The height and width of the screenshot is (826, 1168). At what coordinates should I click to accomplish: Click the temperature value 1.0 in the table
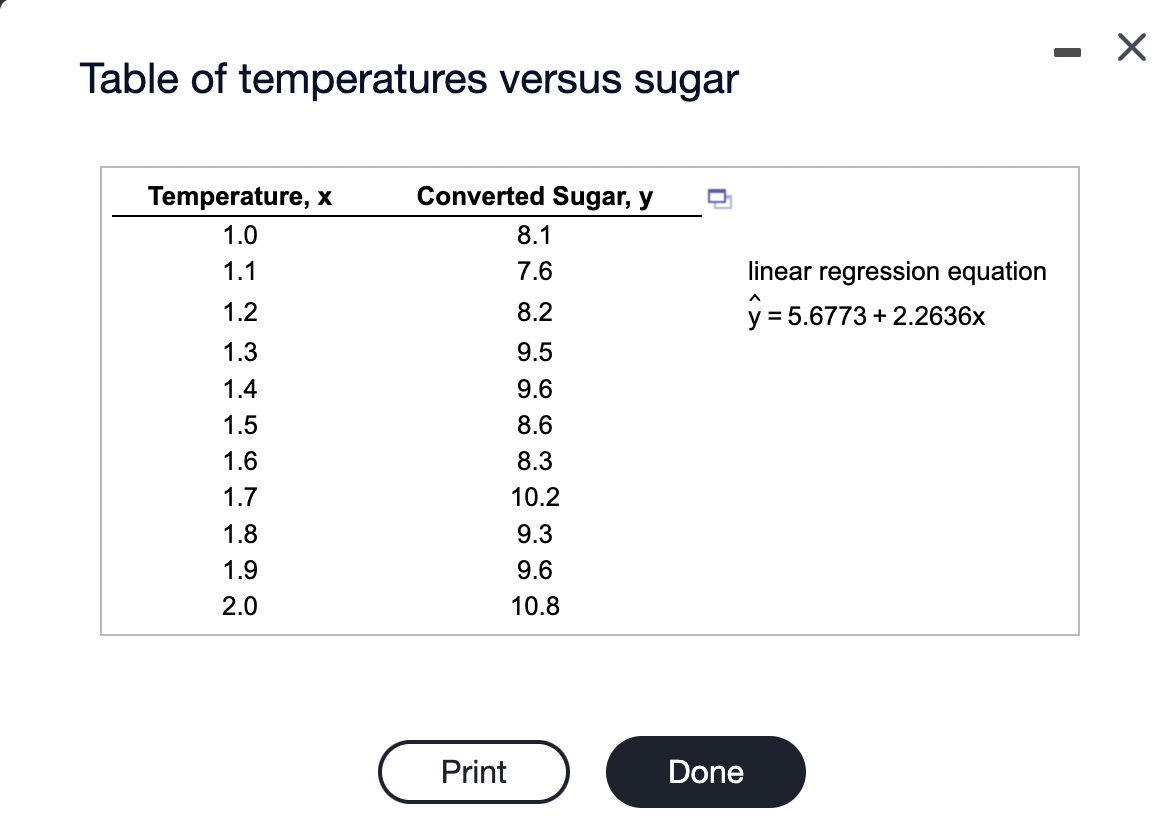(x=239, y=235)
